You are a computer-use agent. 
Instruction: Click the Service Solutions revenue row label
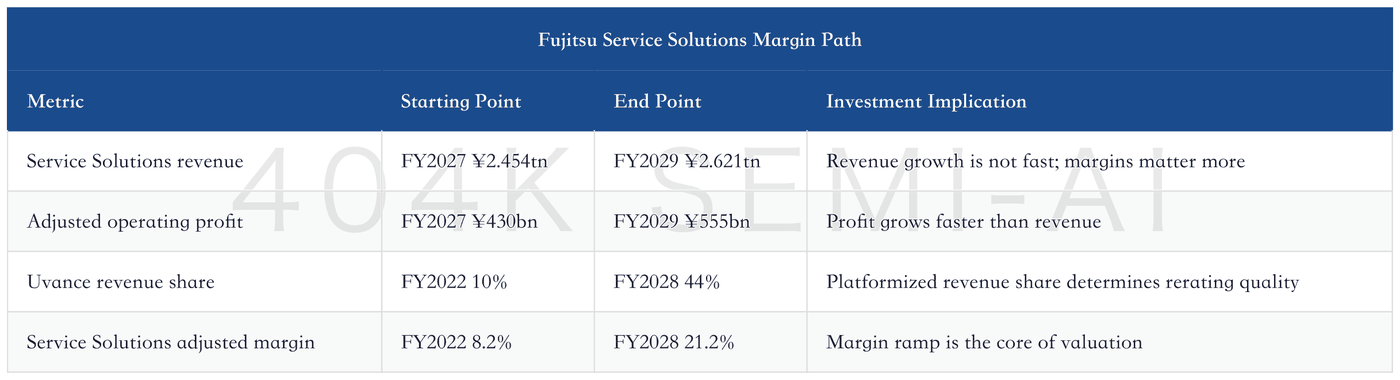135,162
